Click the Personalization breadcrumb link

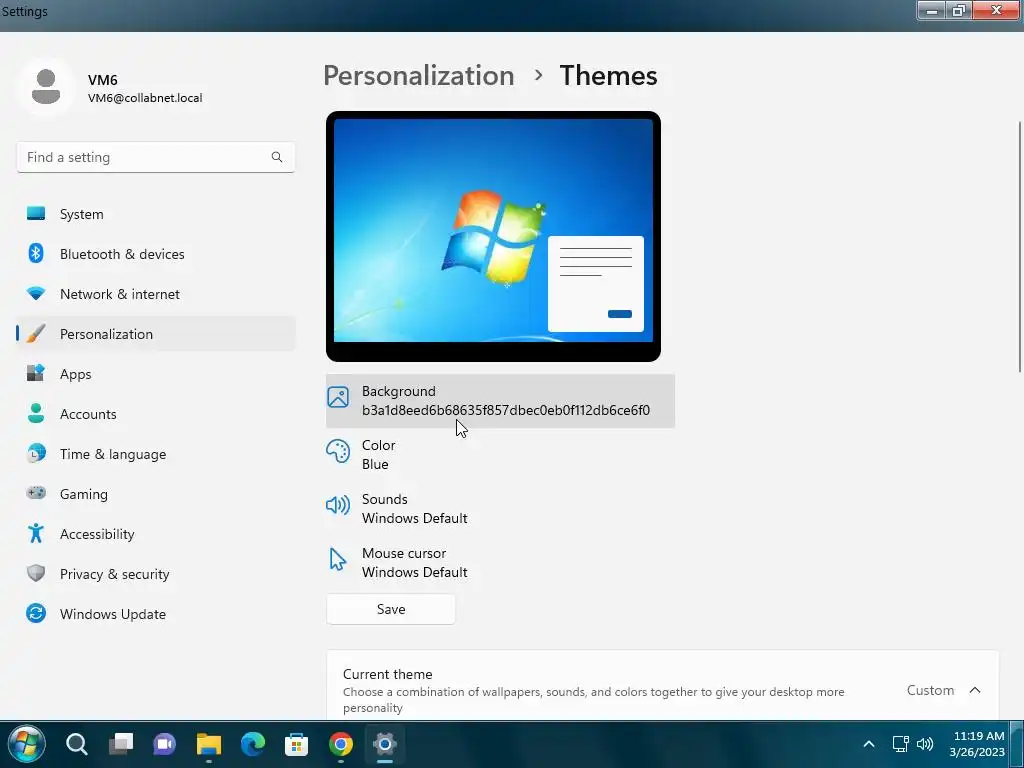click(419, 76)
